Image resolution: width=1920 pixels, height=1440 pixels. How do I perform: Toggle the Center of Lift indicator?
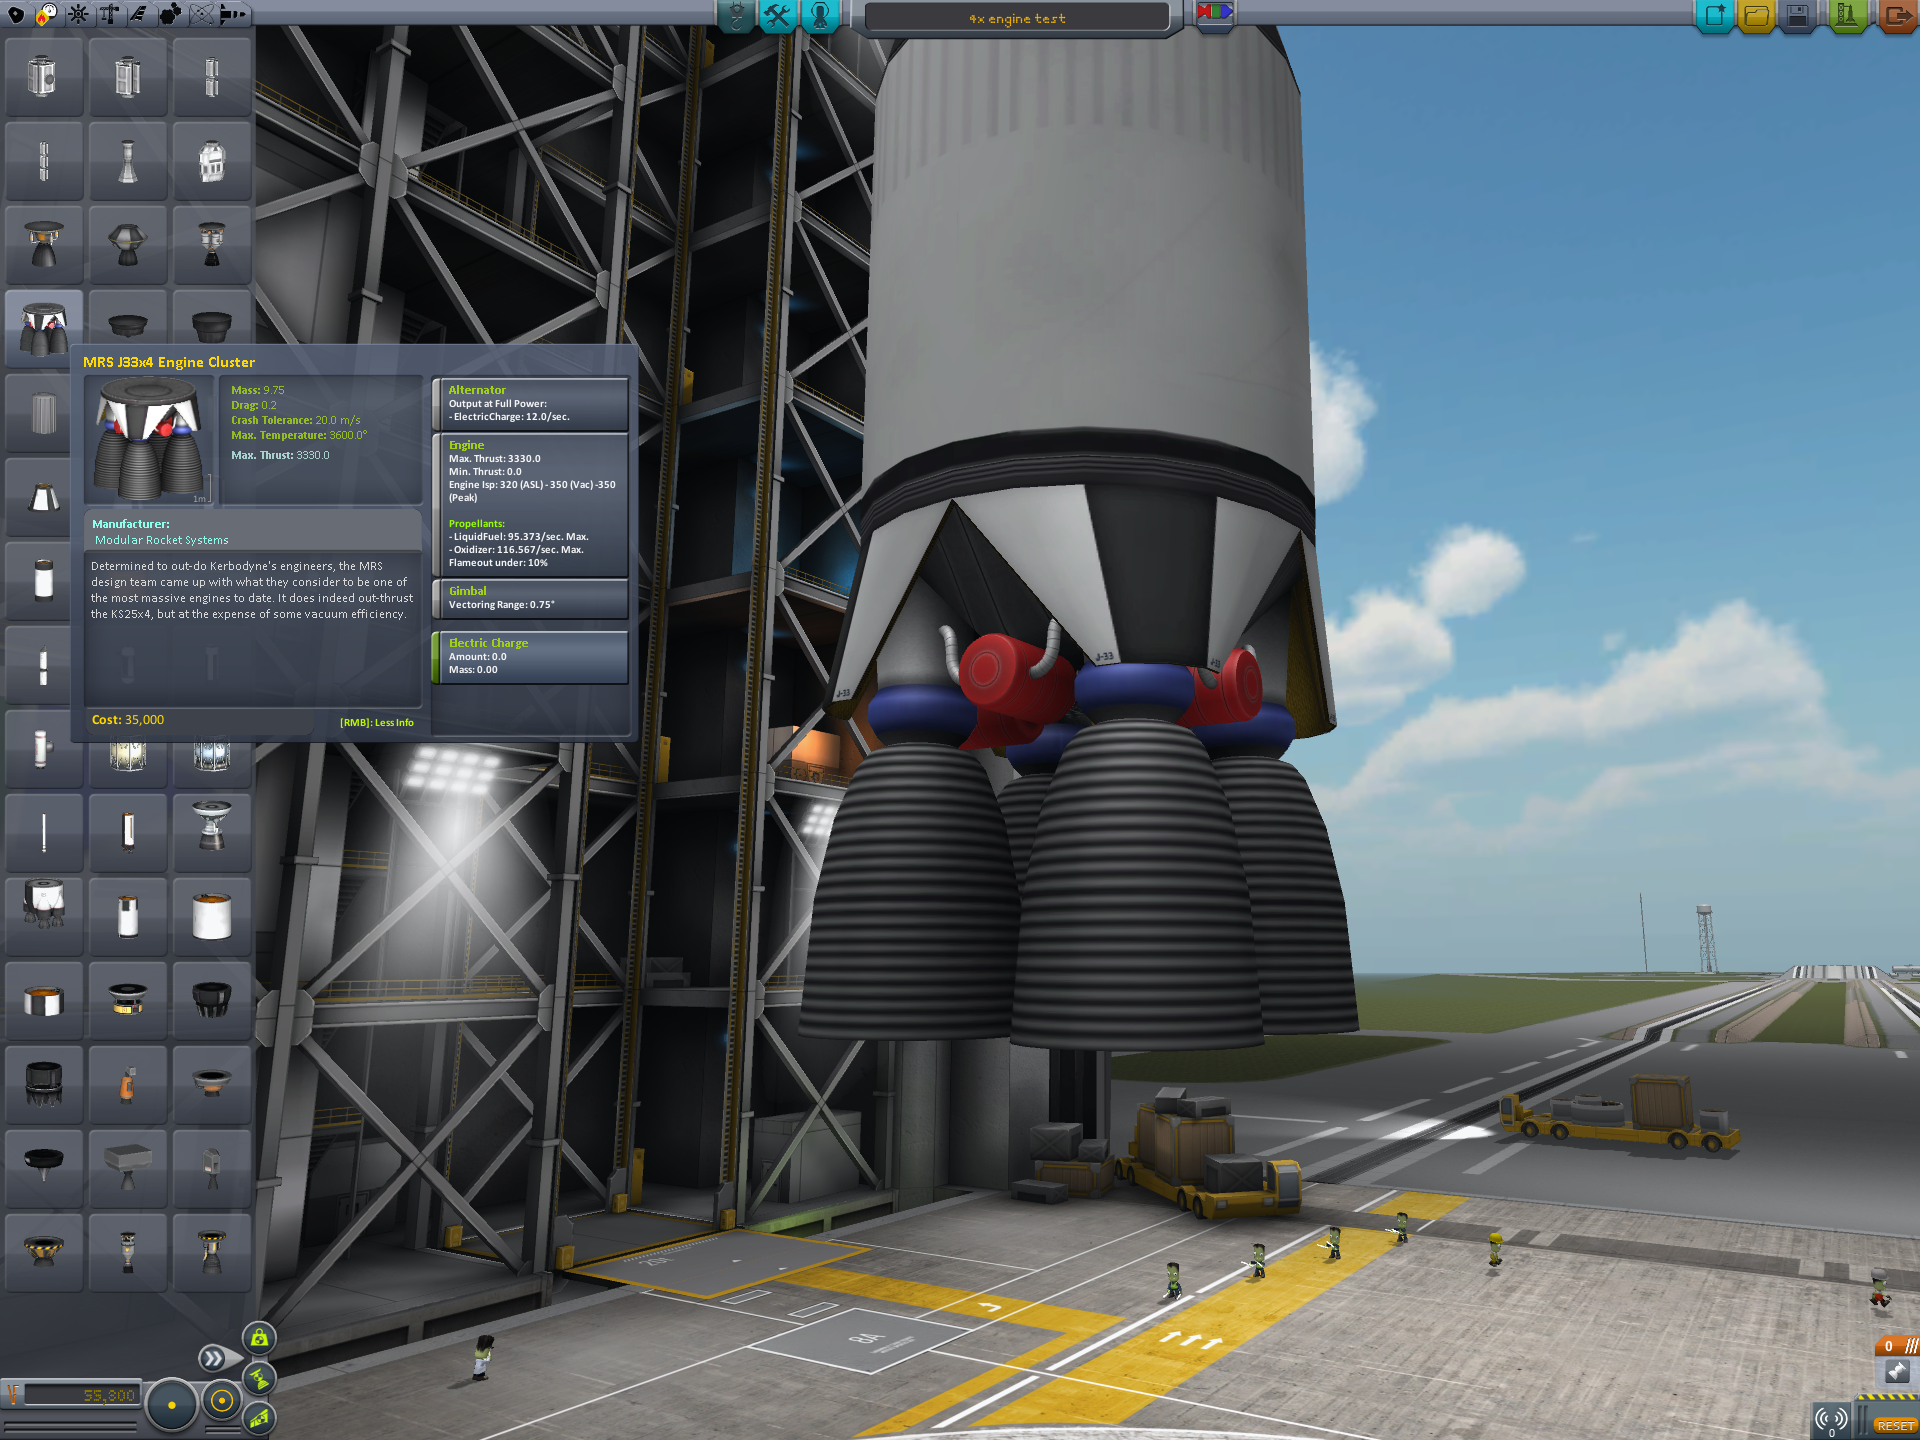point(259,1418)
